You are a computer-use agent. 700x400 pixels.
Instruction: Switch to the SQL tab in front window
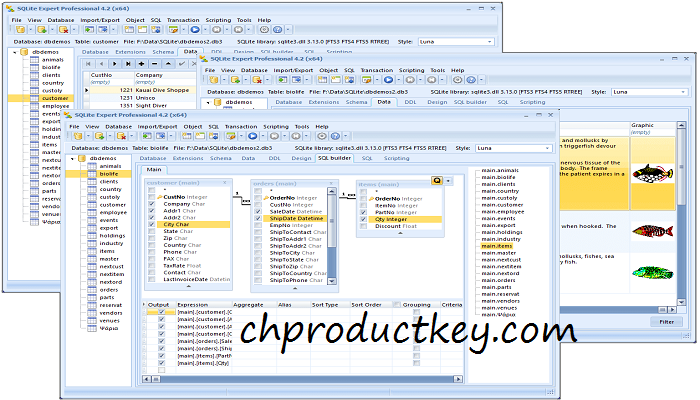367,158
